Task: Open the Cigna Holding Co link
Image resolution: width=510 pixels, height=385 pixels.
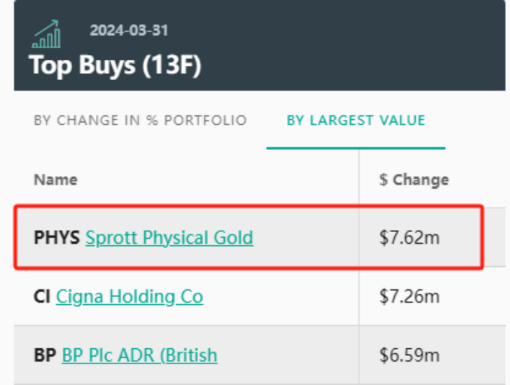Action: pyautogui.click(x=129, y=297)
